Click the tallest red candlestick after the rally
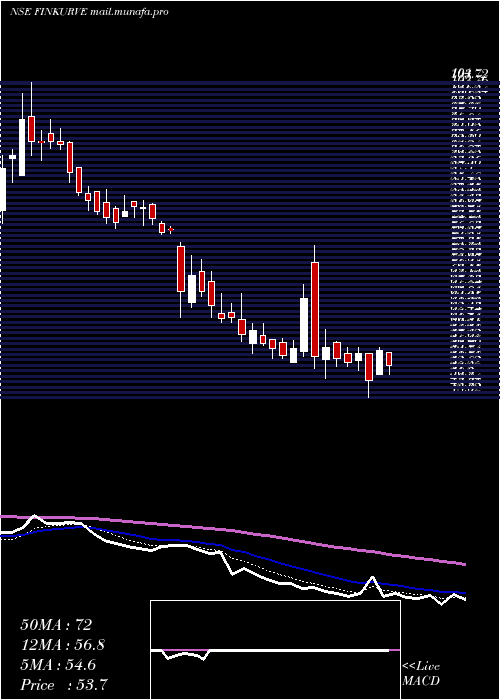The height and width of the screenshot is (700, 500). [315, 309]
